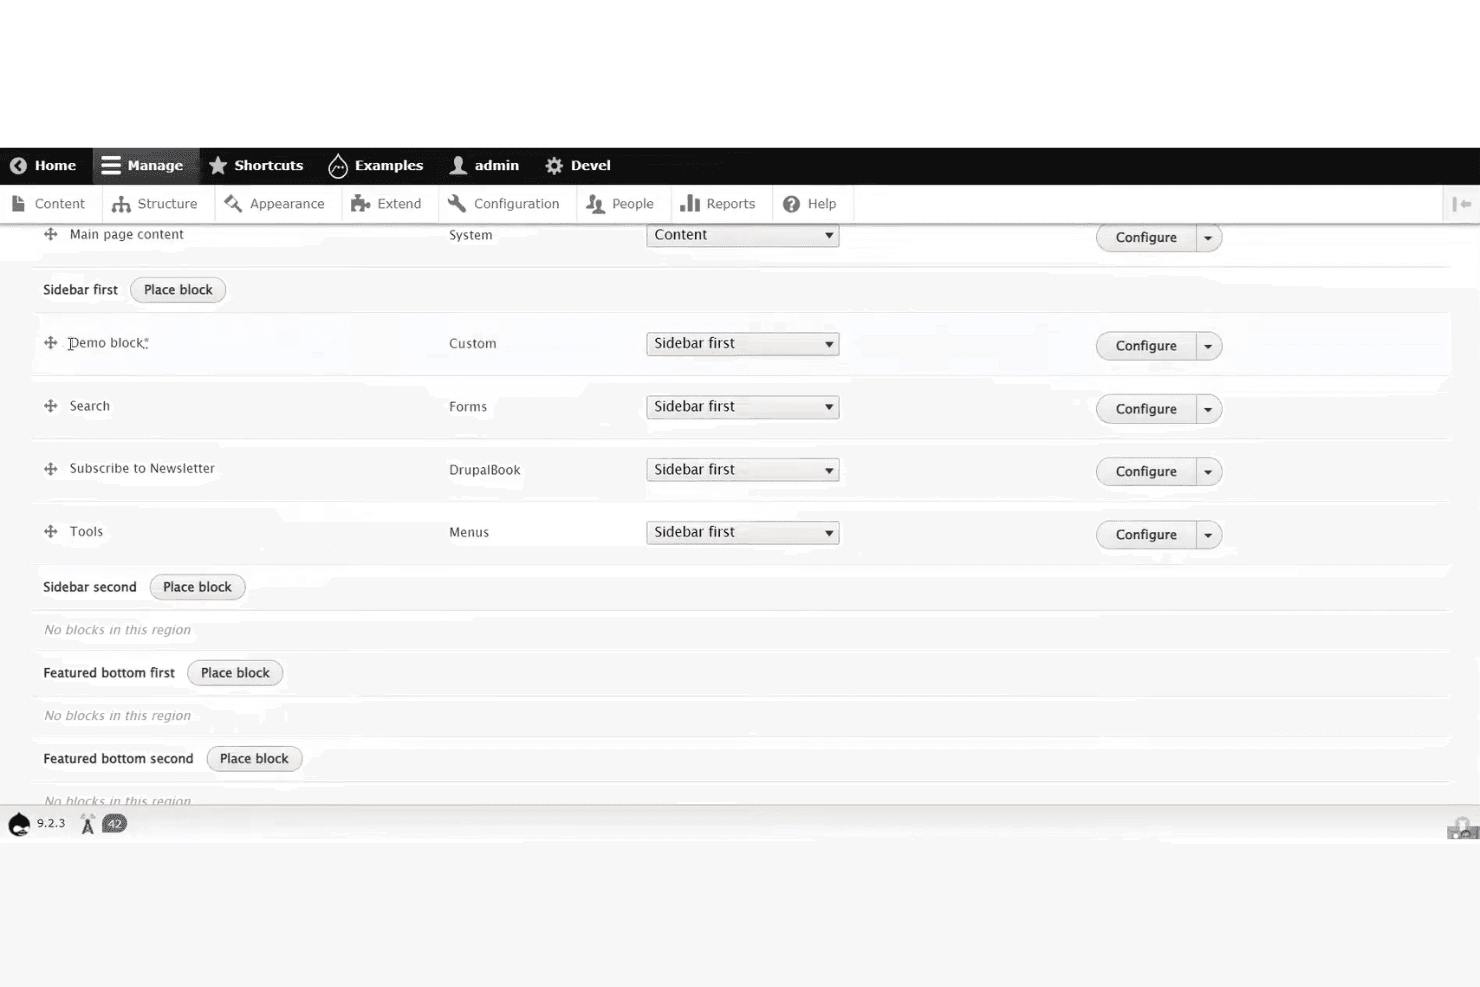
Task: Click the drag handle for Search block
Action: (x=51, y=406)
